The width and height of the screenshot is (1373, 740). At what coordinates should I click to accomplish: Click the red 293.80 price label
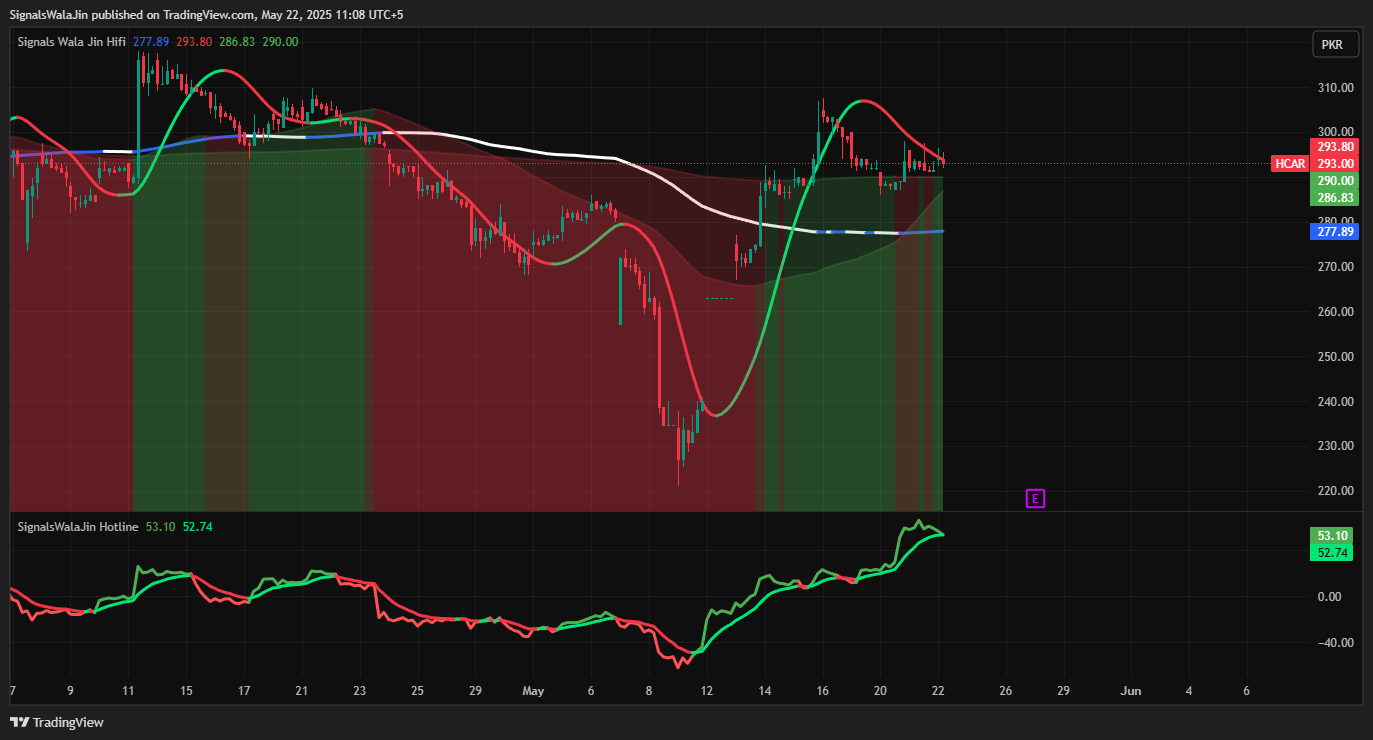(x=1335, y=147)
